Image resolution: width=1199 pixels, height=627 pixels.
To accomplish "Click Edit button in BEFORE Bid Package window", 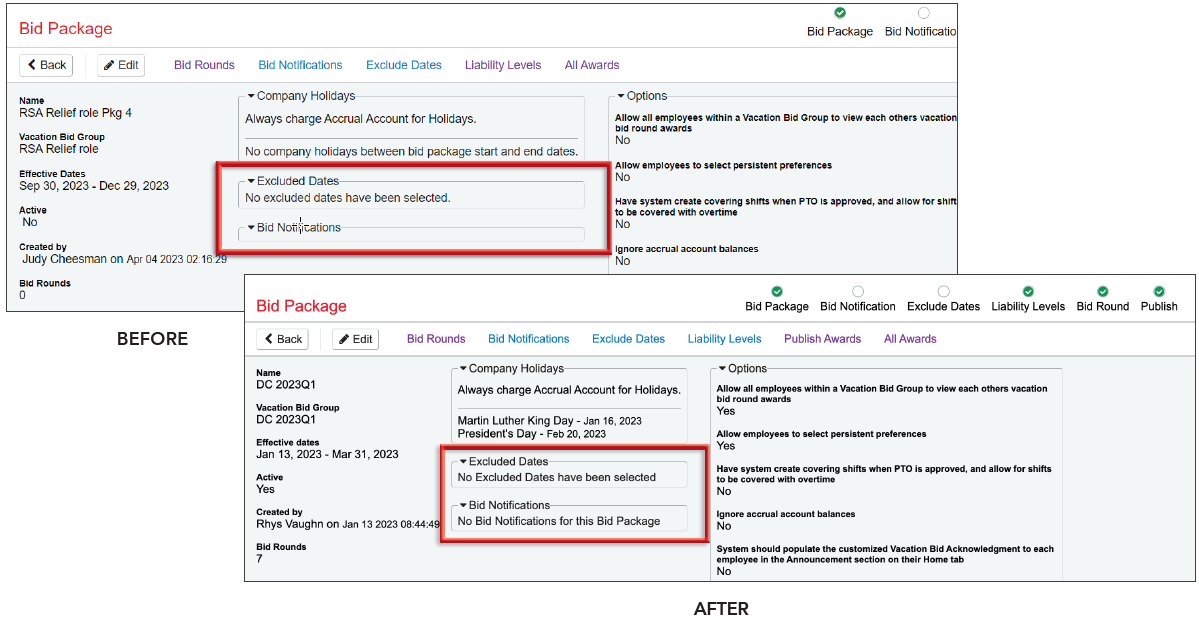I will pos(121,65).
